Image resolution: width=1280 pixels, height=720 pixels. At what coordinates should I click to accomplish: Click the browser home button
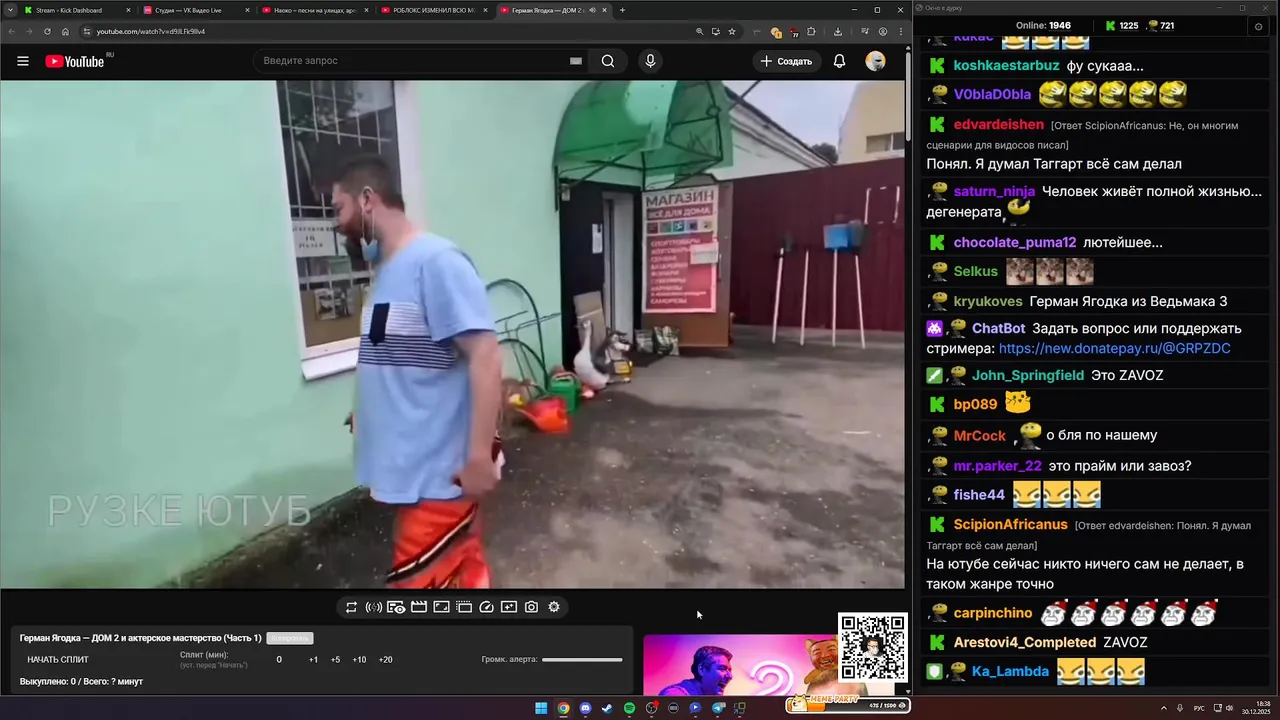[65, 31]
